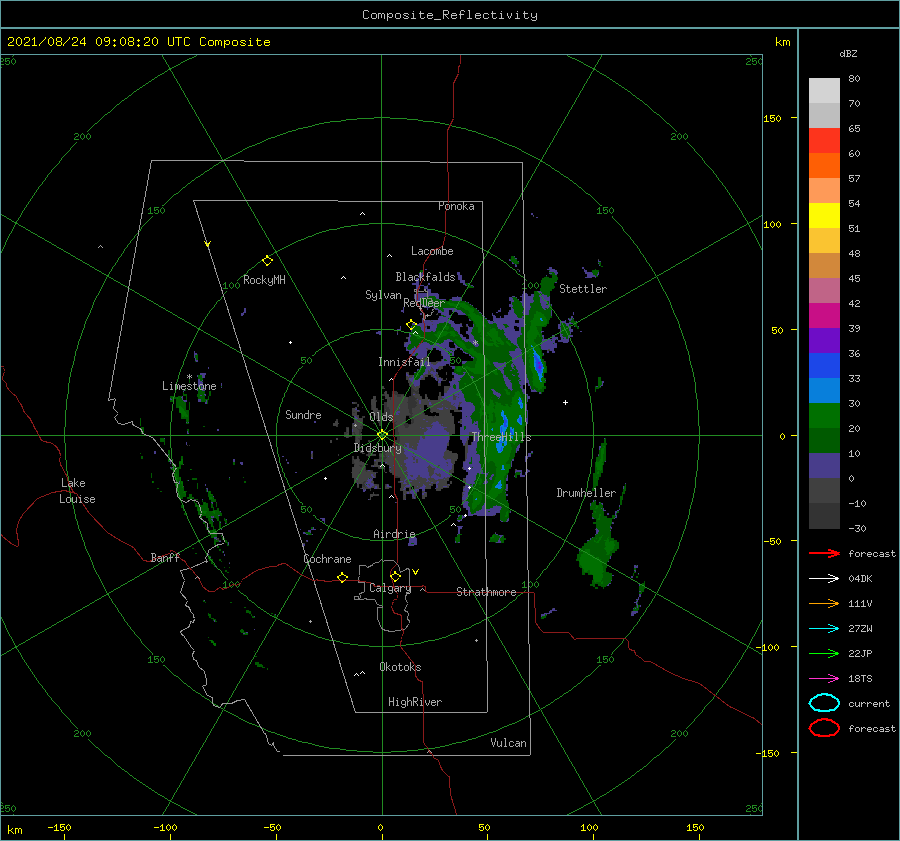Click the Calgary city label

390,588
